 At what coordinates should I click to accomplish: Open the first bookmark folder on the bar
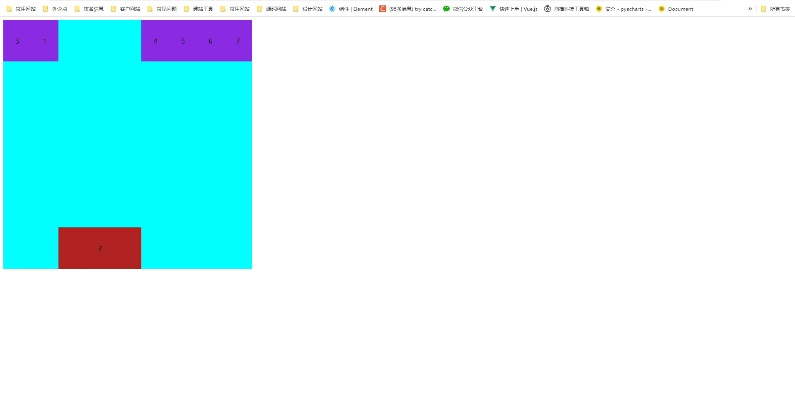click(20, 8)
